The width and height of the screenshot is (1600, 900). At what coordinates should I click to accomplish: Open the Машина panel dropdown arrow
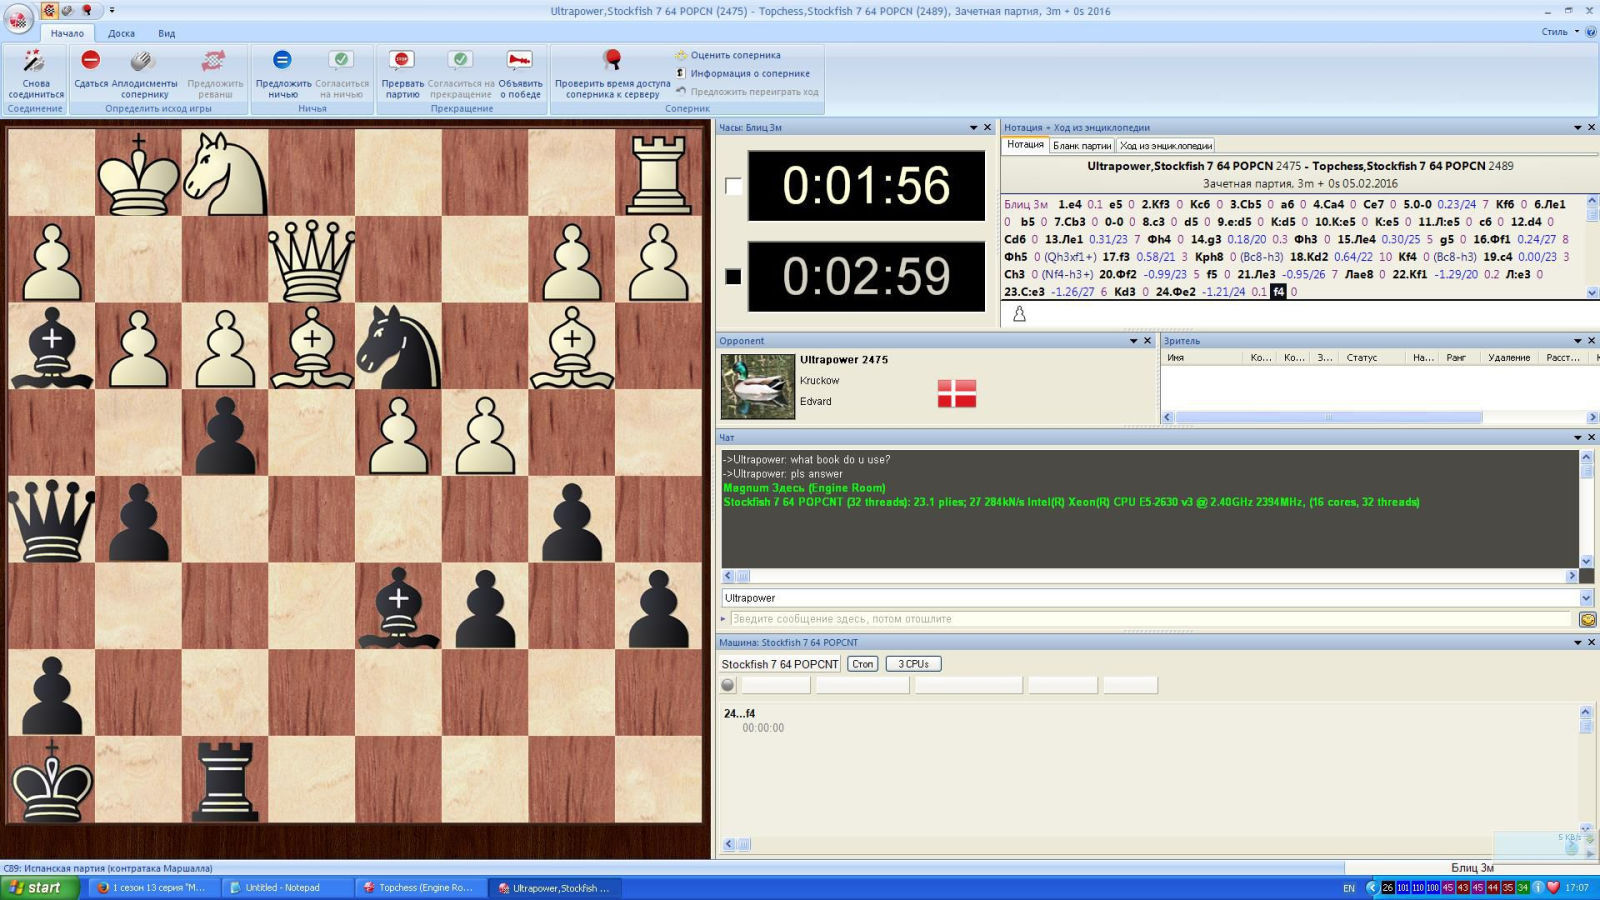point(1578,642)
